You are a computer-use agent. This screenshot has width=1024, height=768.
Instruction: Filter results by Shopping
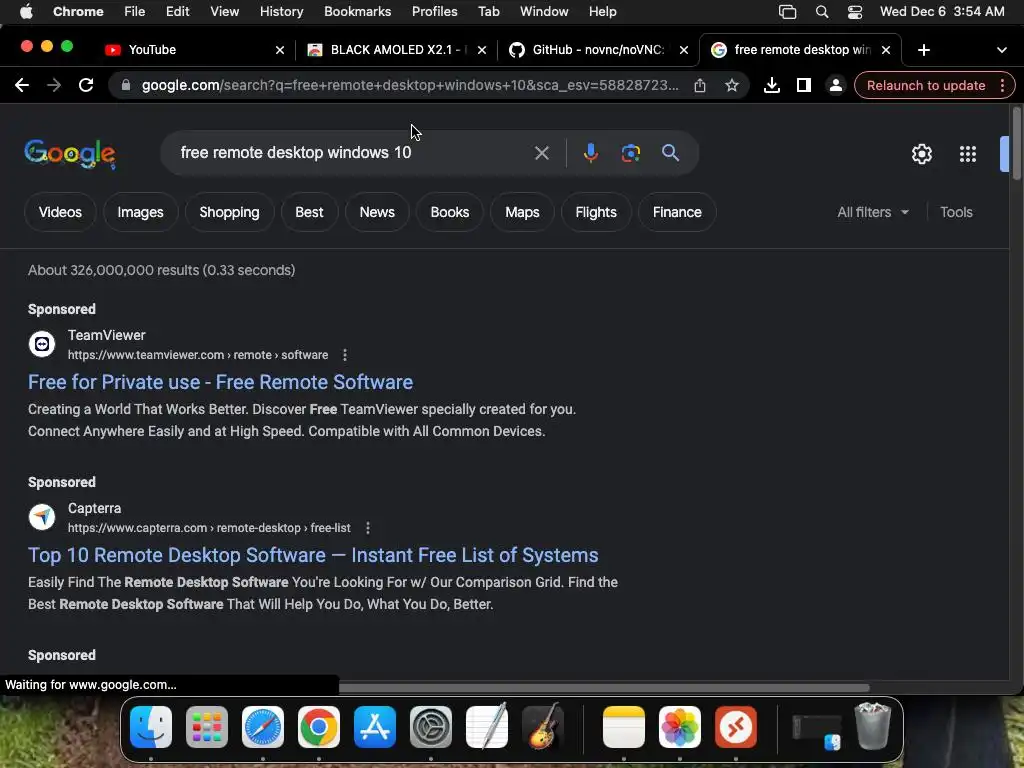[x=229, y=212]
